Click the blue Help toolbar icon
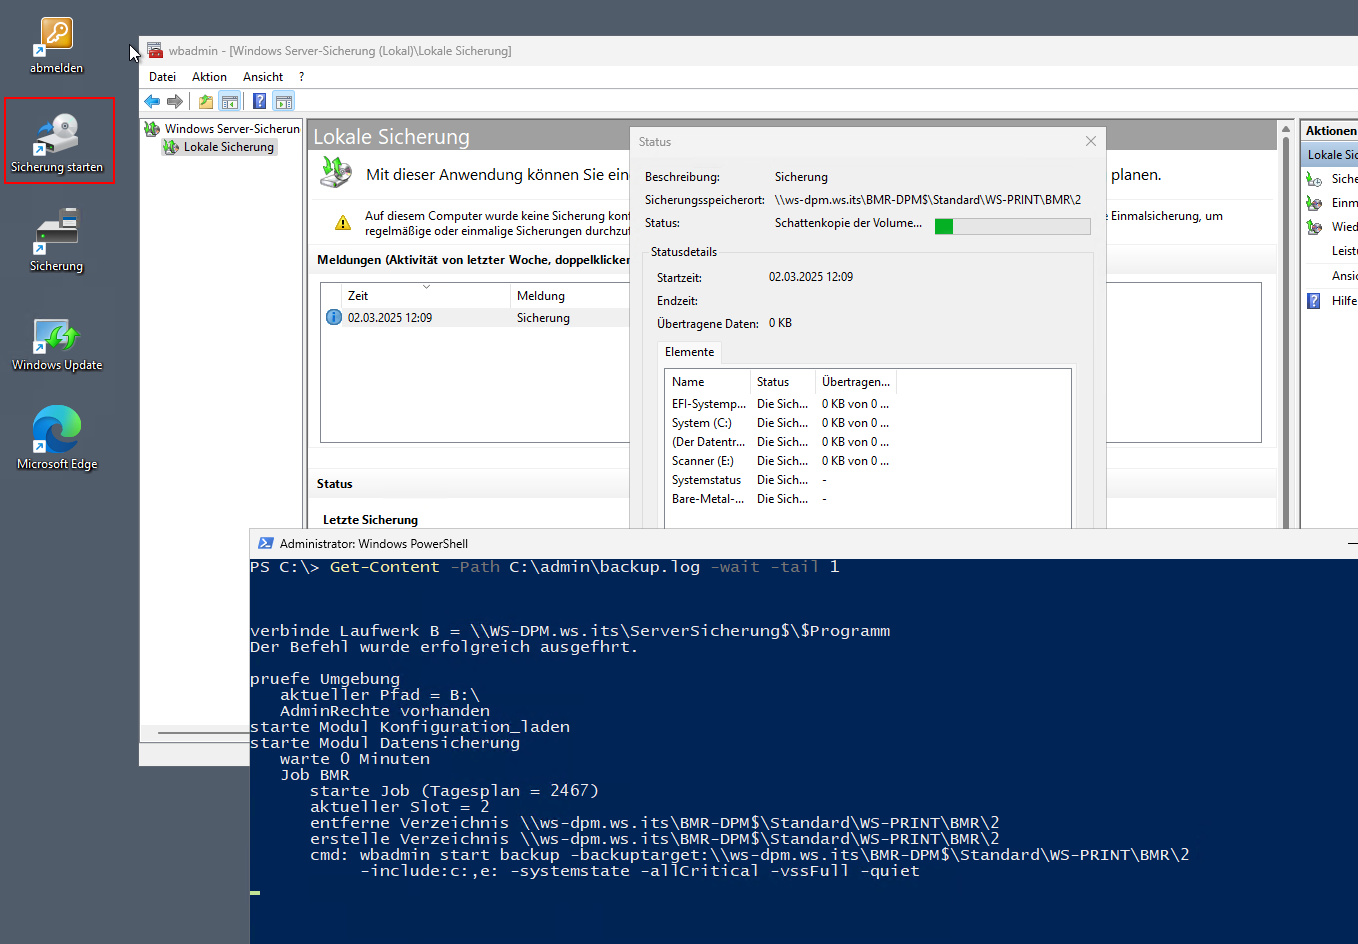 [x=260, y=101]
